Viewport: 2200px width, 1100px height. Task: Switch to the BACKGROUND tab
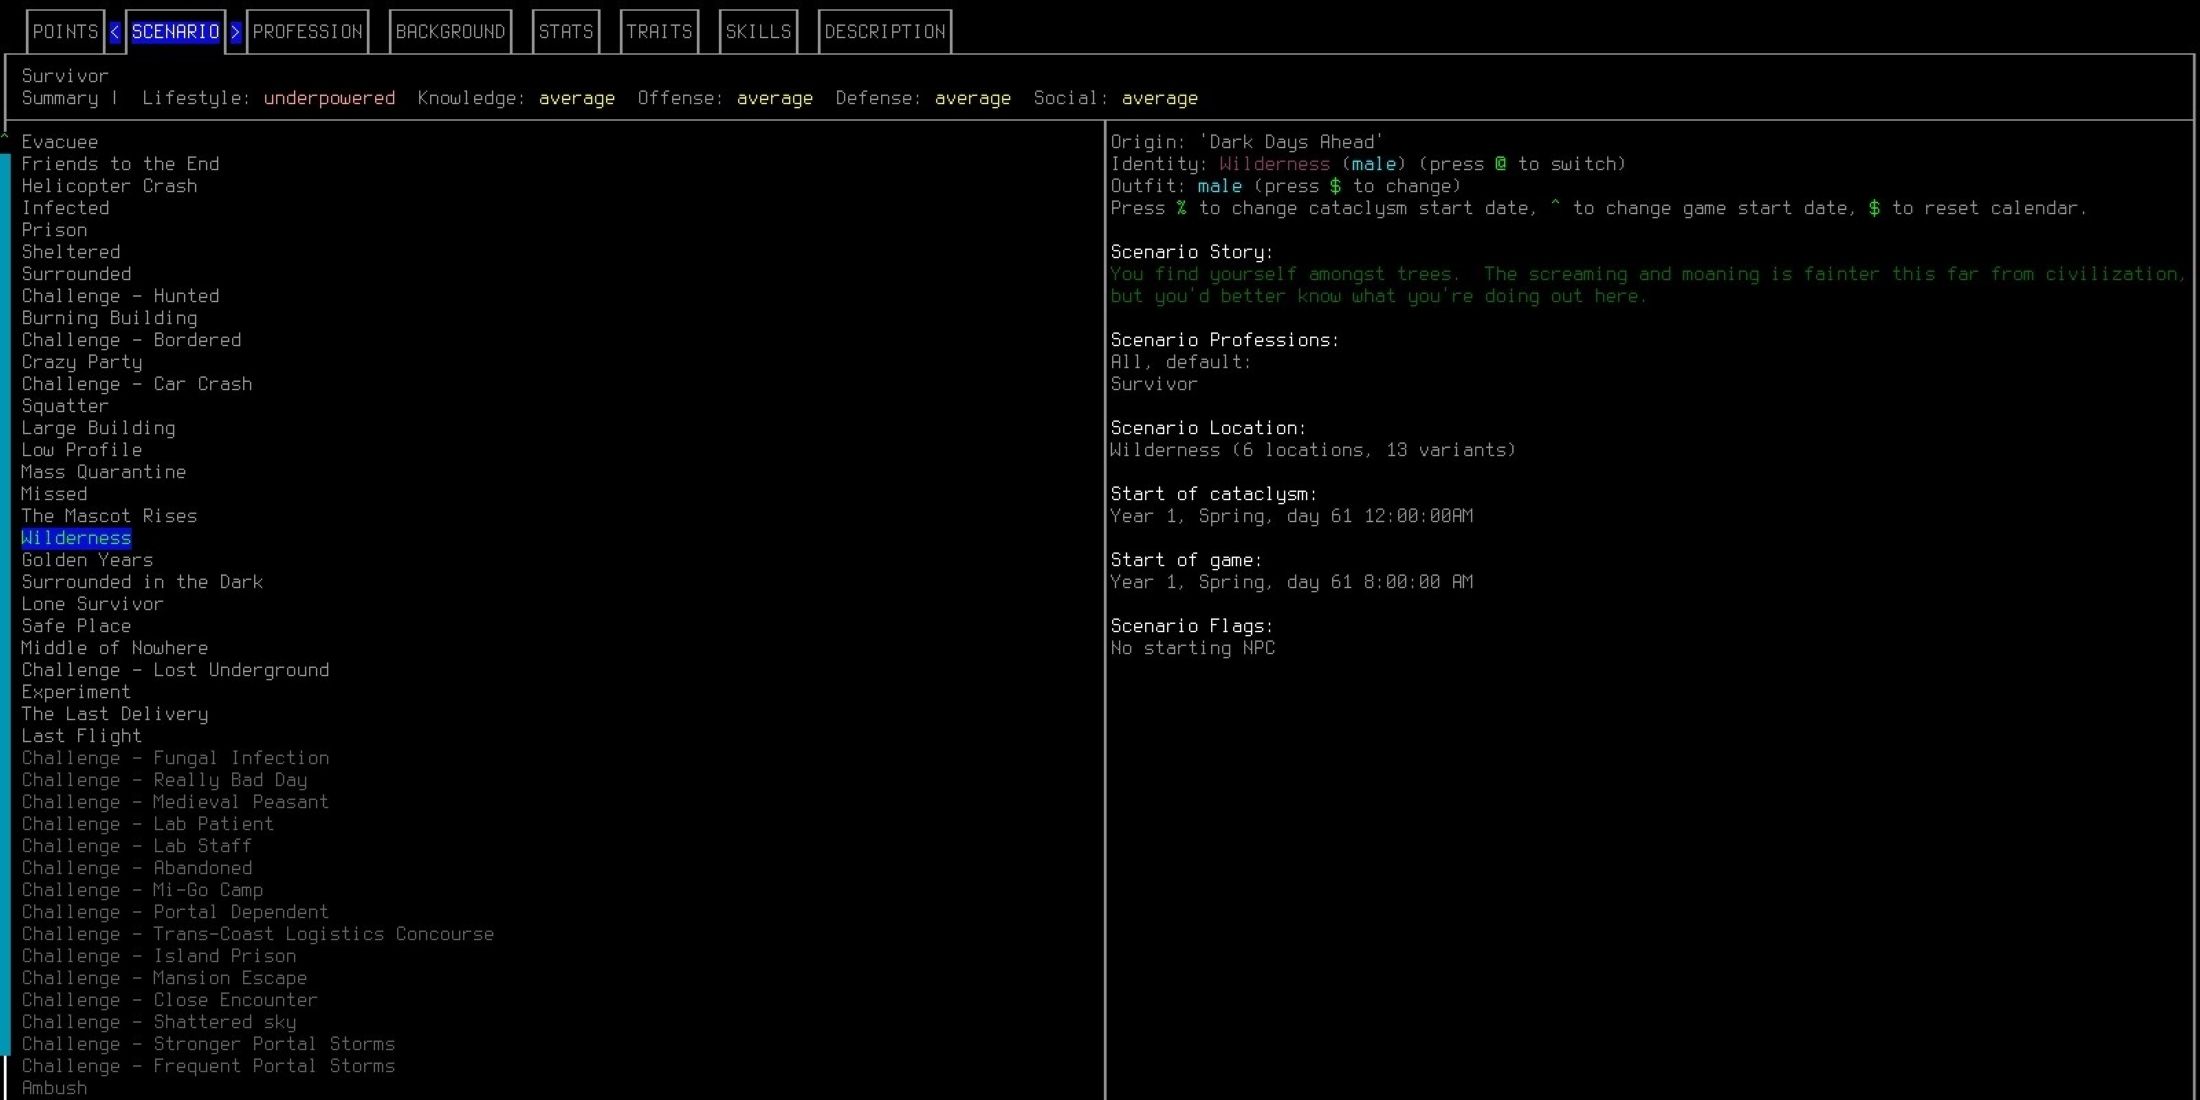[x=450, y=31]
